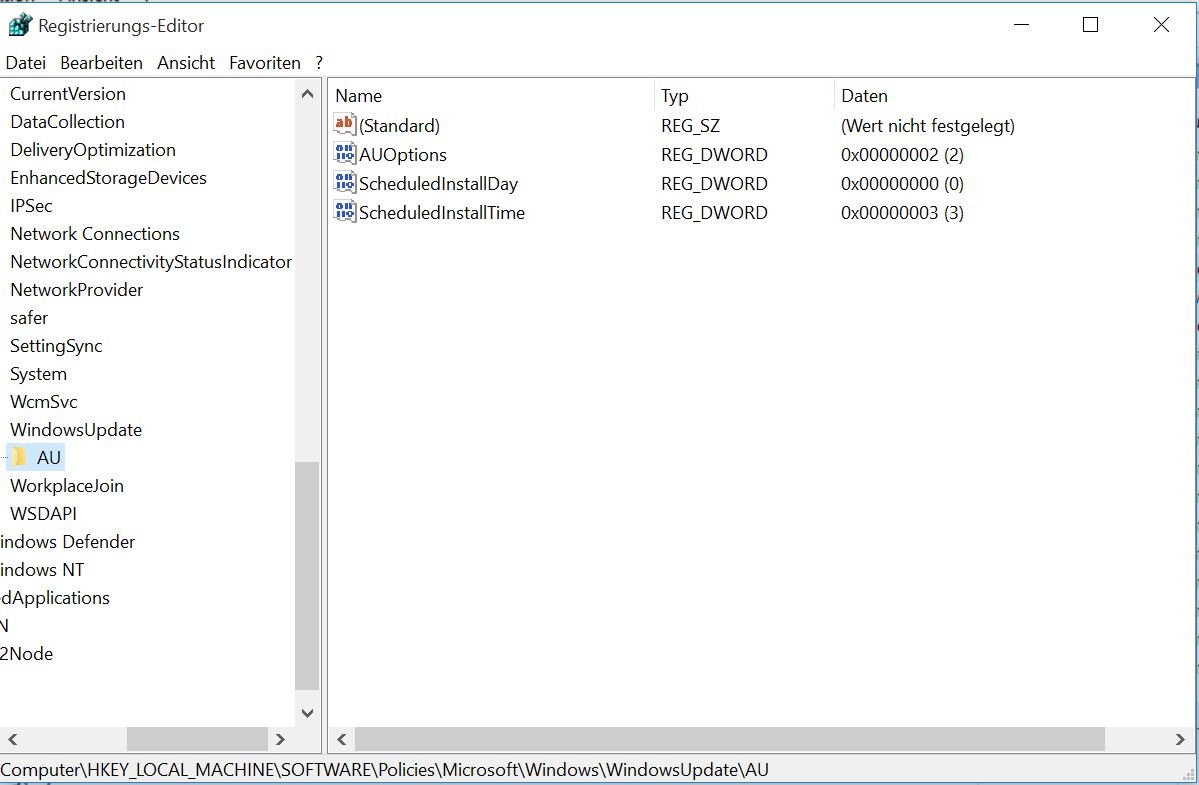Viewport: 1199px width, 785px height.
Task: Click the (Standard) string value icon
Action: [x=345, y=125]
